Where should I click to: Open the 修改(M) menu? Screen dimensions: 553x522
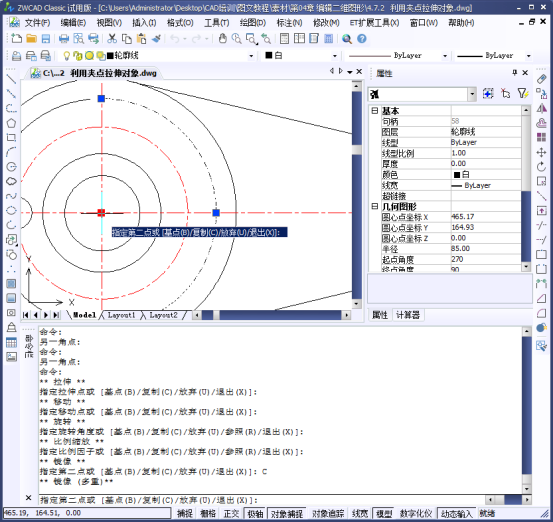326,23
